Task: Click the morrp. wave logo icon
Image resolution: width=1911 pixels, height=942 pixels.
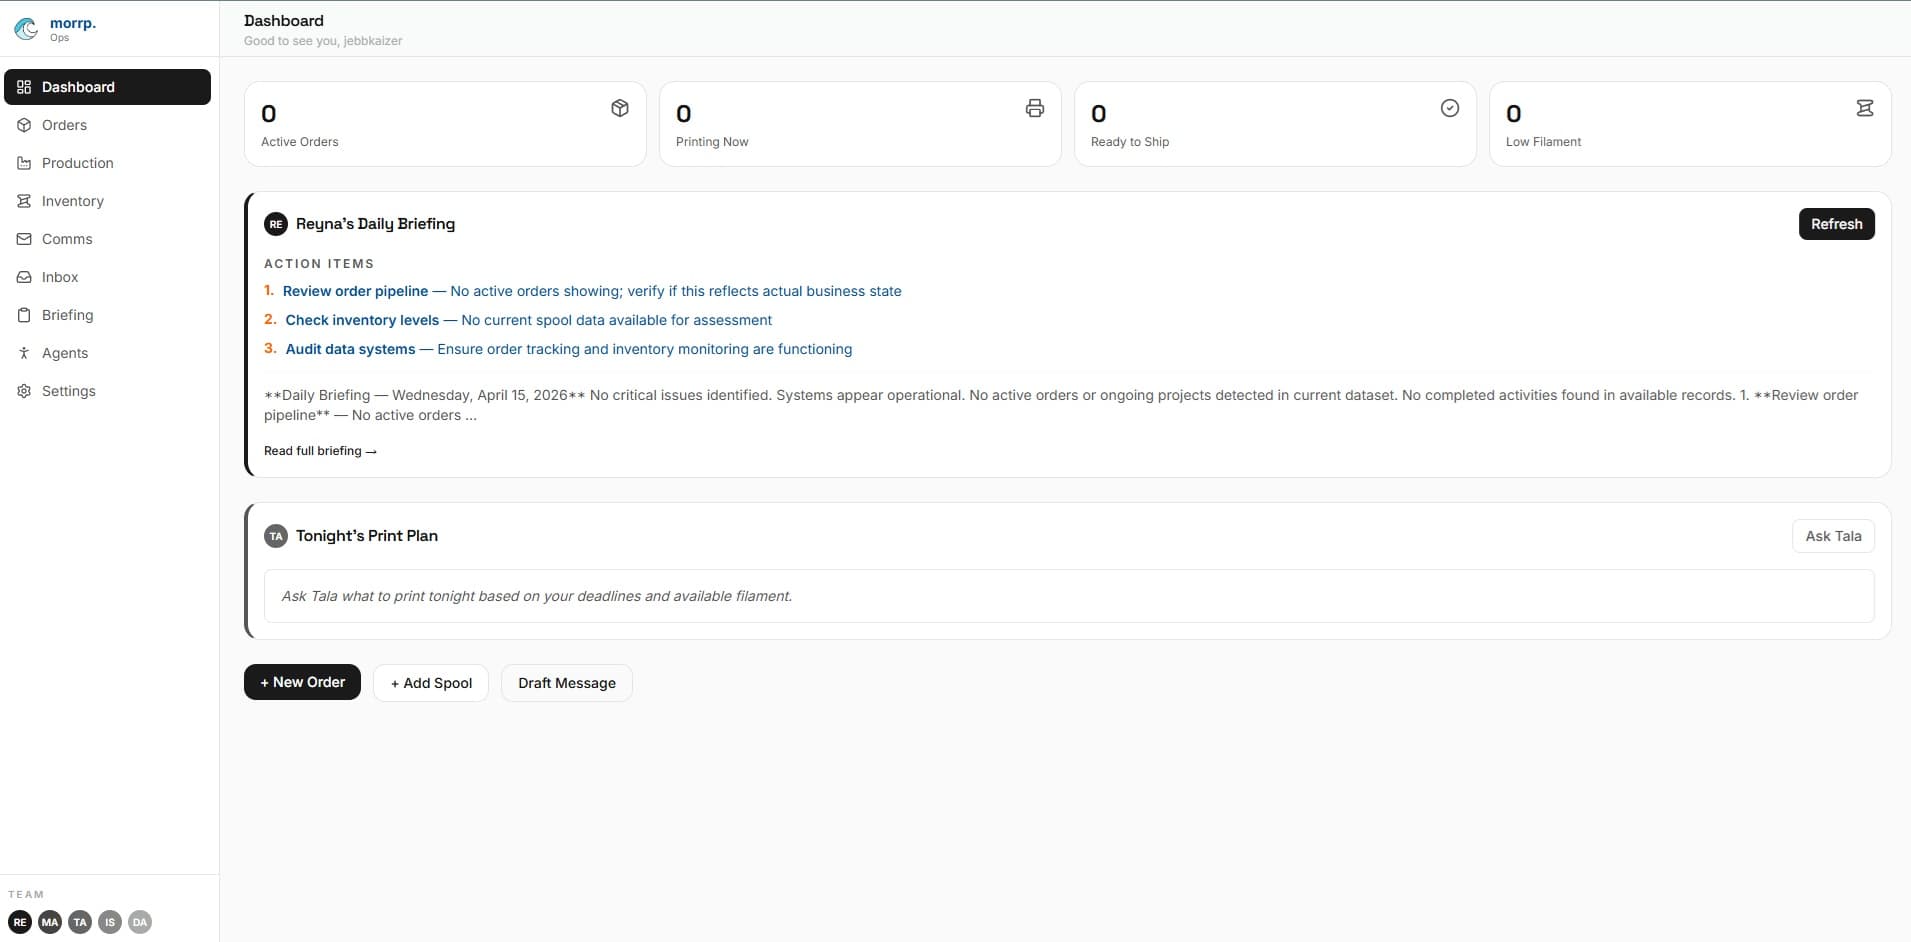Action: coord(26,29)
